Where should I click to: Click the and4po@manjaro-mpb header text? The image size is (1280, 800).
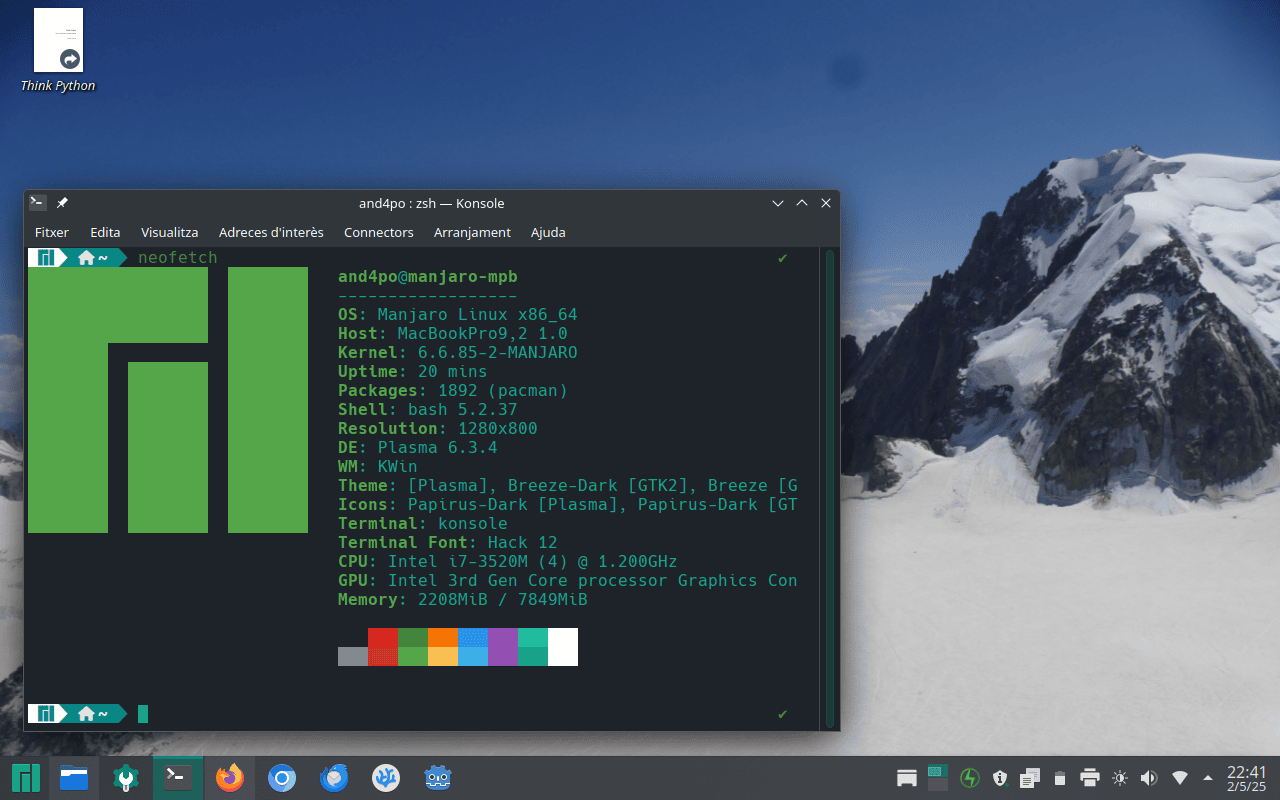(x=428, y=277)
